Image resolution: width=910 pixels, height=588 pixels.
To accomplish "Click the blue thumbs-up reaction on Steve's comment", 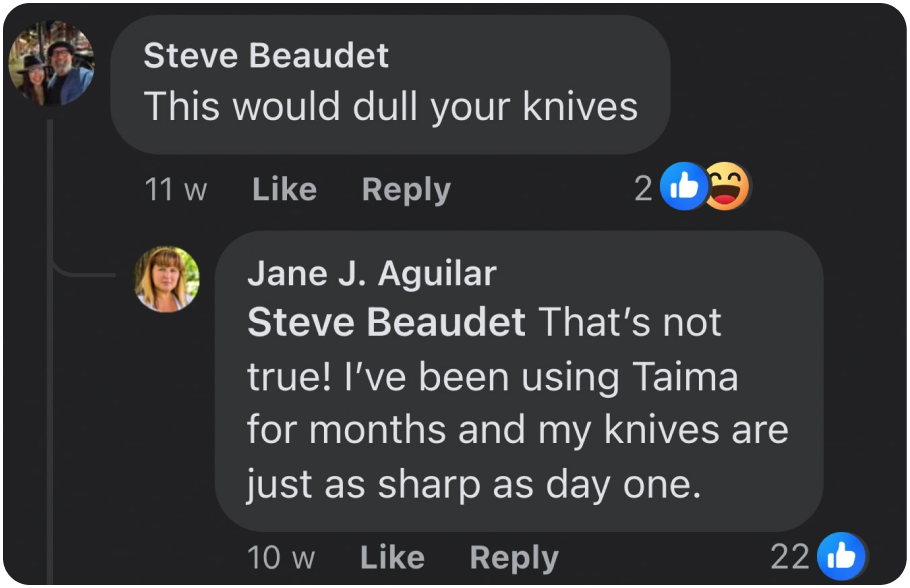I will pyautogui.click(x=685, y=188).
